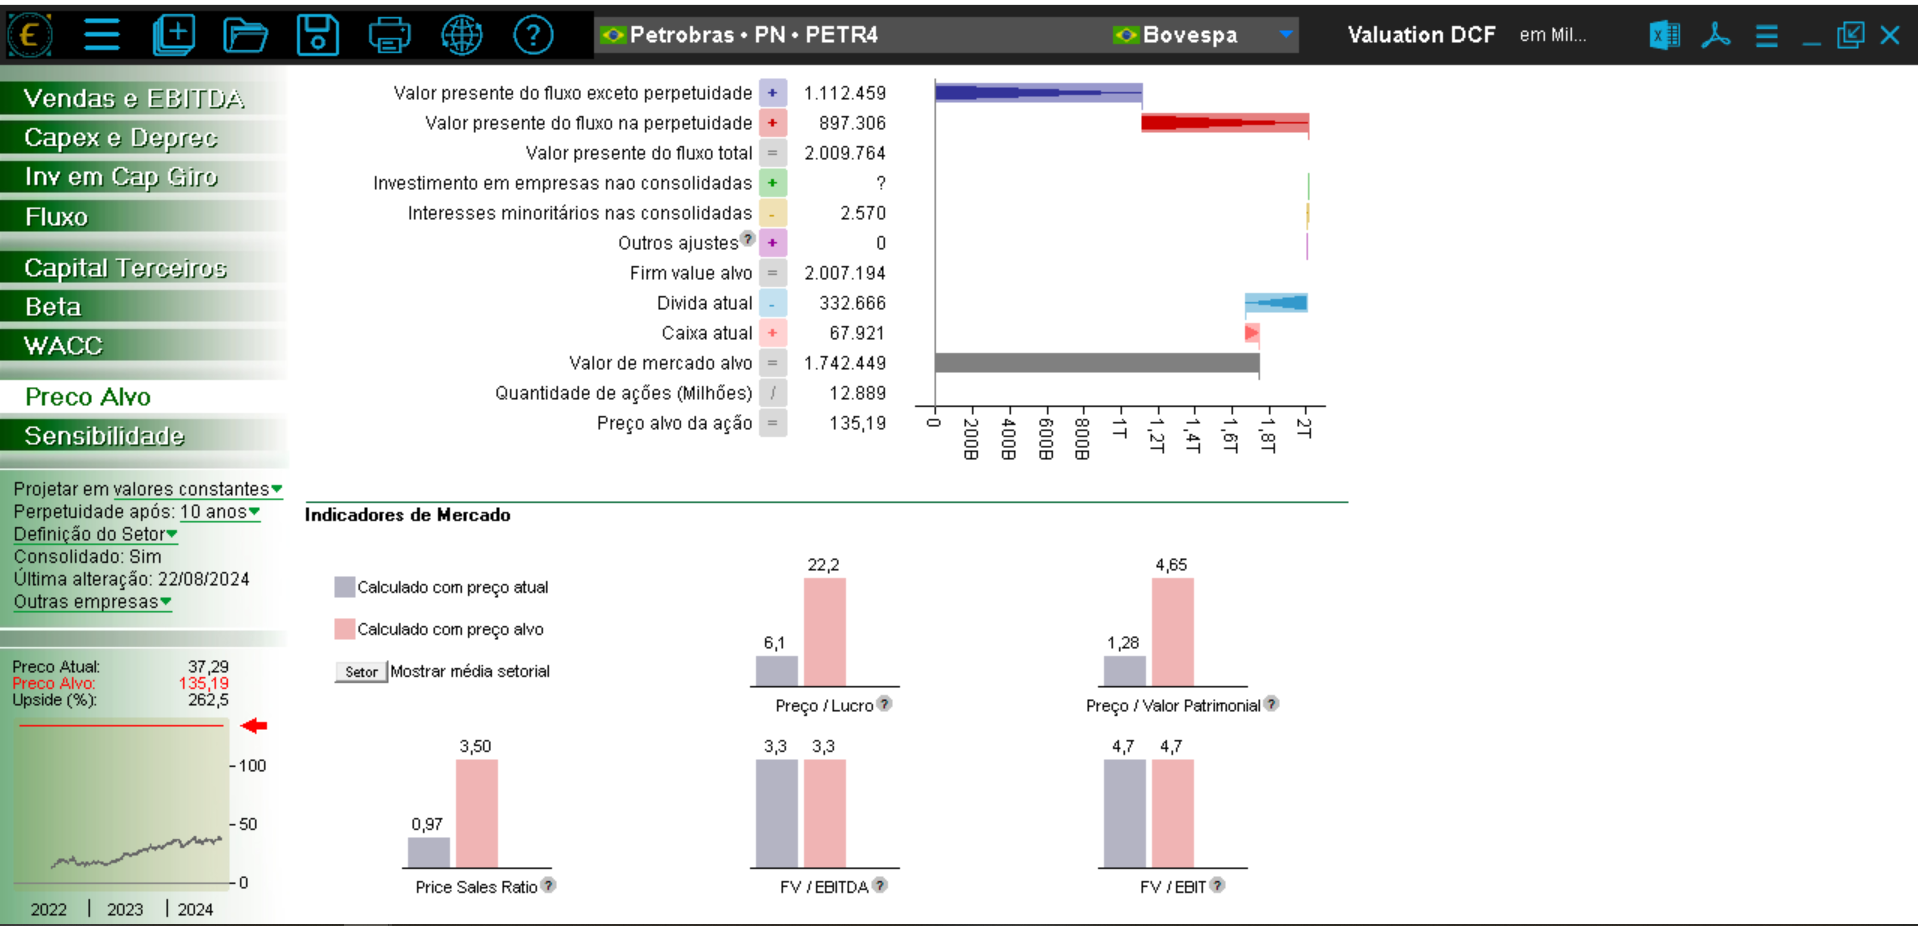Open Vendas e EBITDA section

pyautogui.click(x=144, y=98)
